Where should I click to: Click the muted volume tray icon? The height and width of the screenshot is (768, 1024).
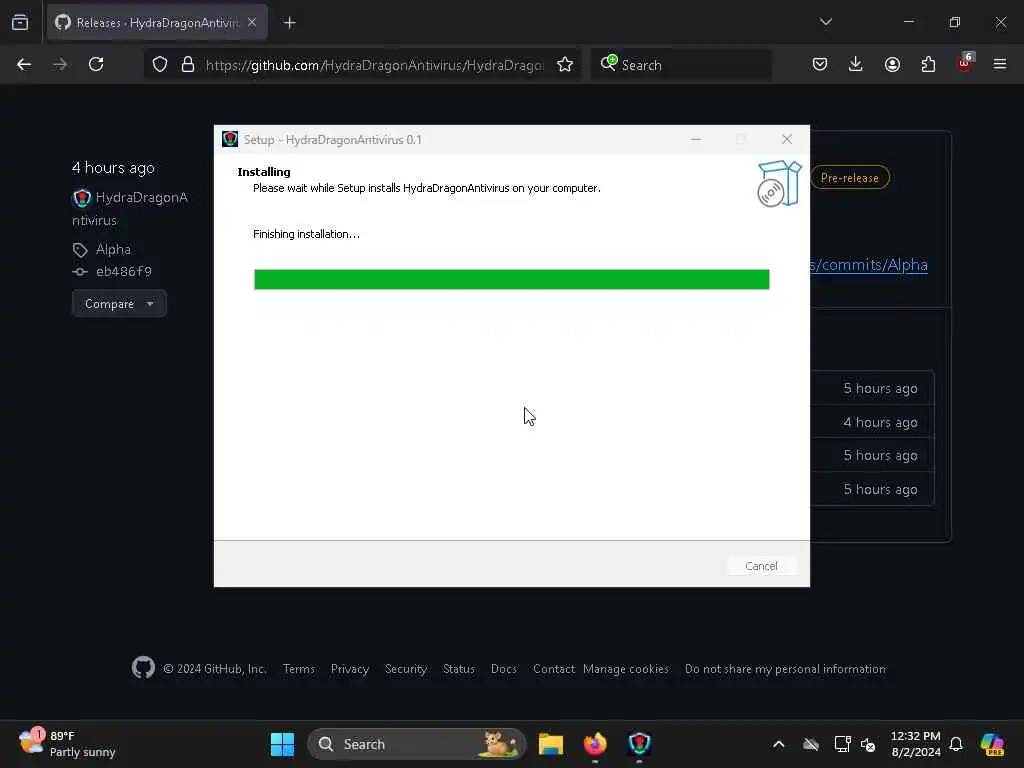(868, 744)
